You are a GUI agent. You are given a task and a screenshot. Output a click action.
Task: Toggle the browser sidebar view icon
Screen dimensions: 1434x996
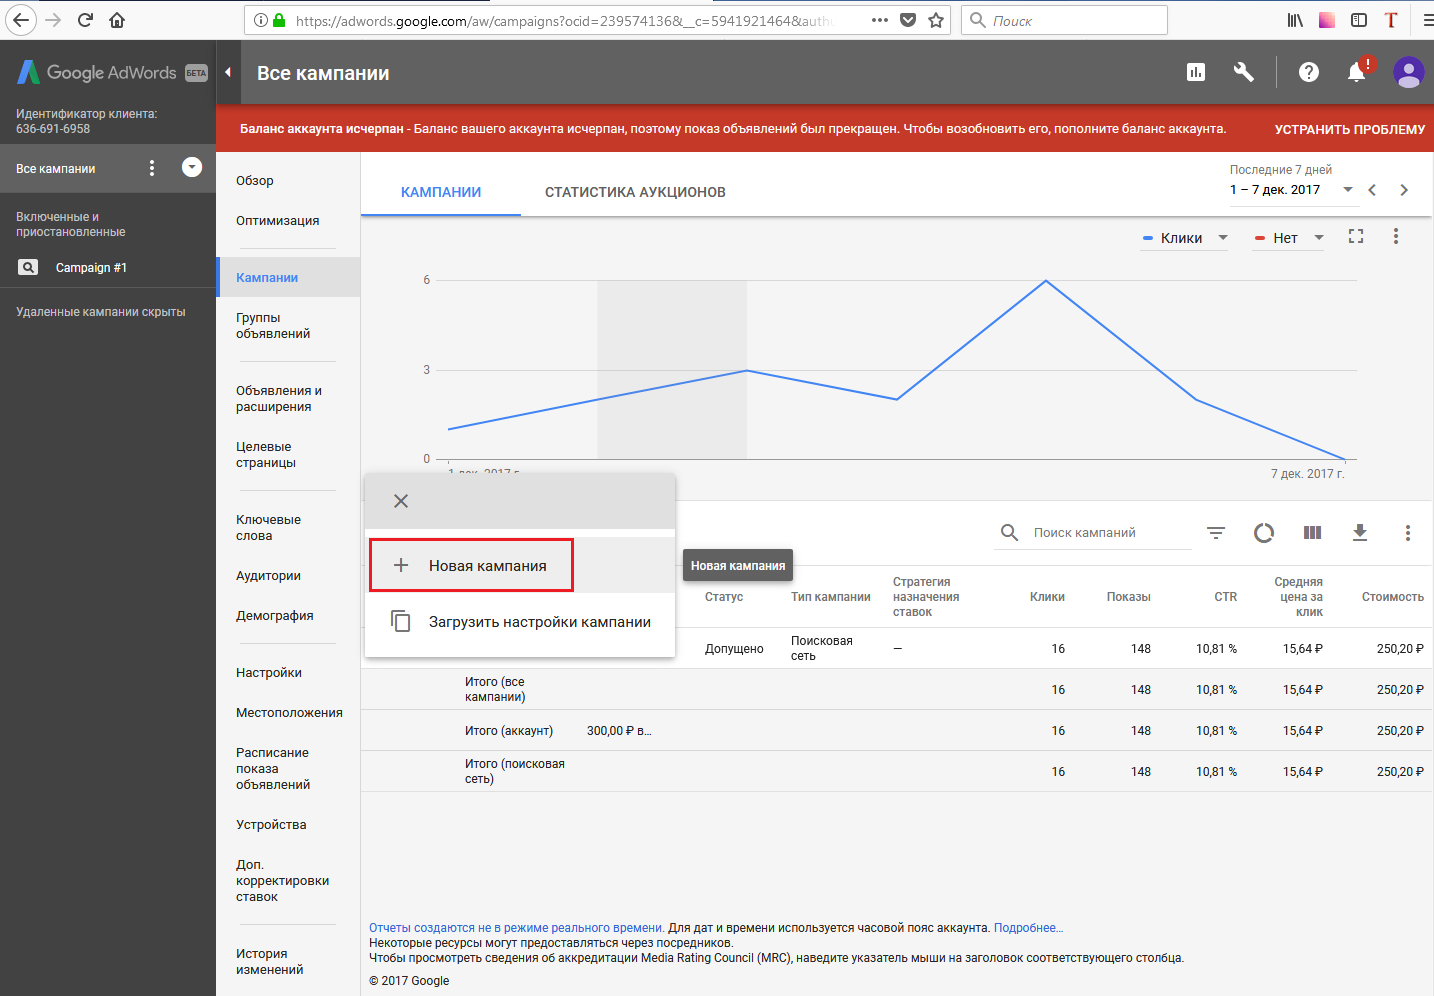(x=1359, y=20)
